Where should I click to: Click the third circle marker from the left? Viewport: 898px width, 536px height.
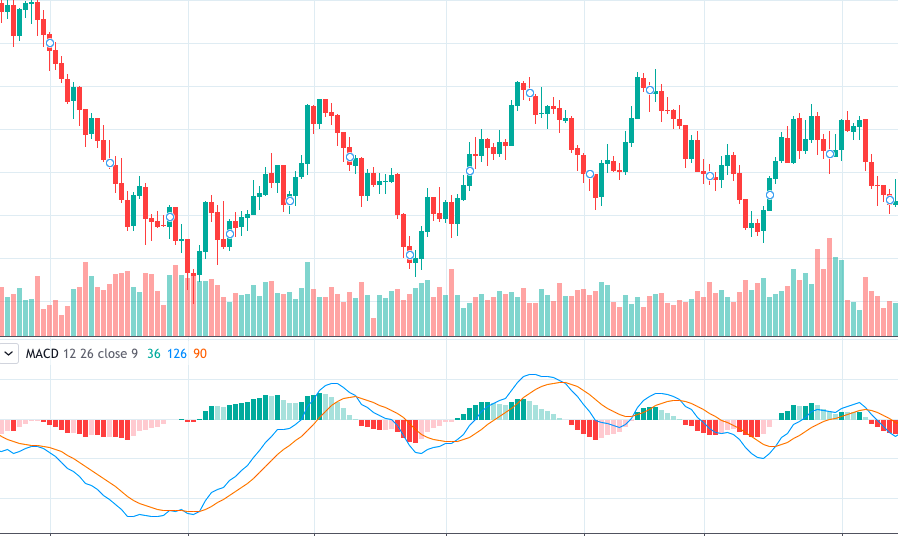pos(170,217)
